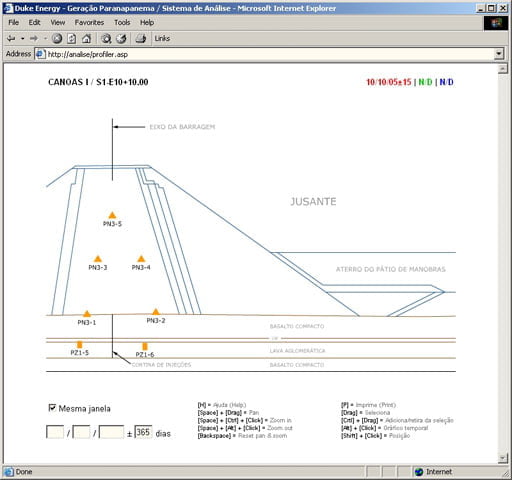Open the Back button history dropdown arrow
This screenshot has height=480, width=512.
[x=22, y=39]
